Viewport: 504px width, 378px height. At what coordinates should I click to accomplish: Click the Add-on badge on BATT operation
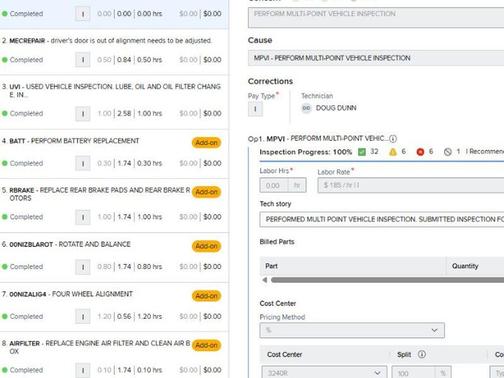coord(206,143)
